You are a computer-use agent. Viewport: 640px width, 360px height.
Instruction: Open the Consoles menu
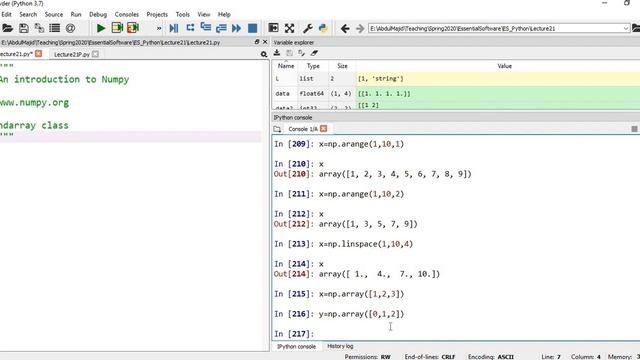coord(127,14)
